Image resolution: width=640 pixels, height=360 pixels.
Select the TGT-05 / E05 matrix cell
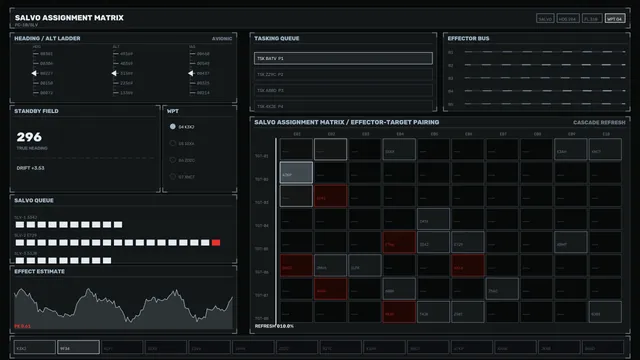click(x=433, y=242)
